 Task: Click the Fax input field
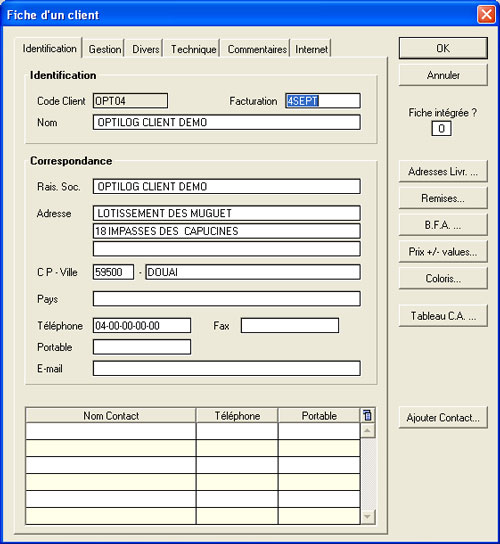point(290,325)
